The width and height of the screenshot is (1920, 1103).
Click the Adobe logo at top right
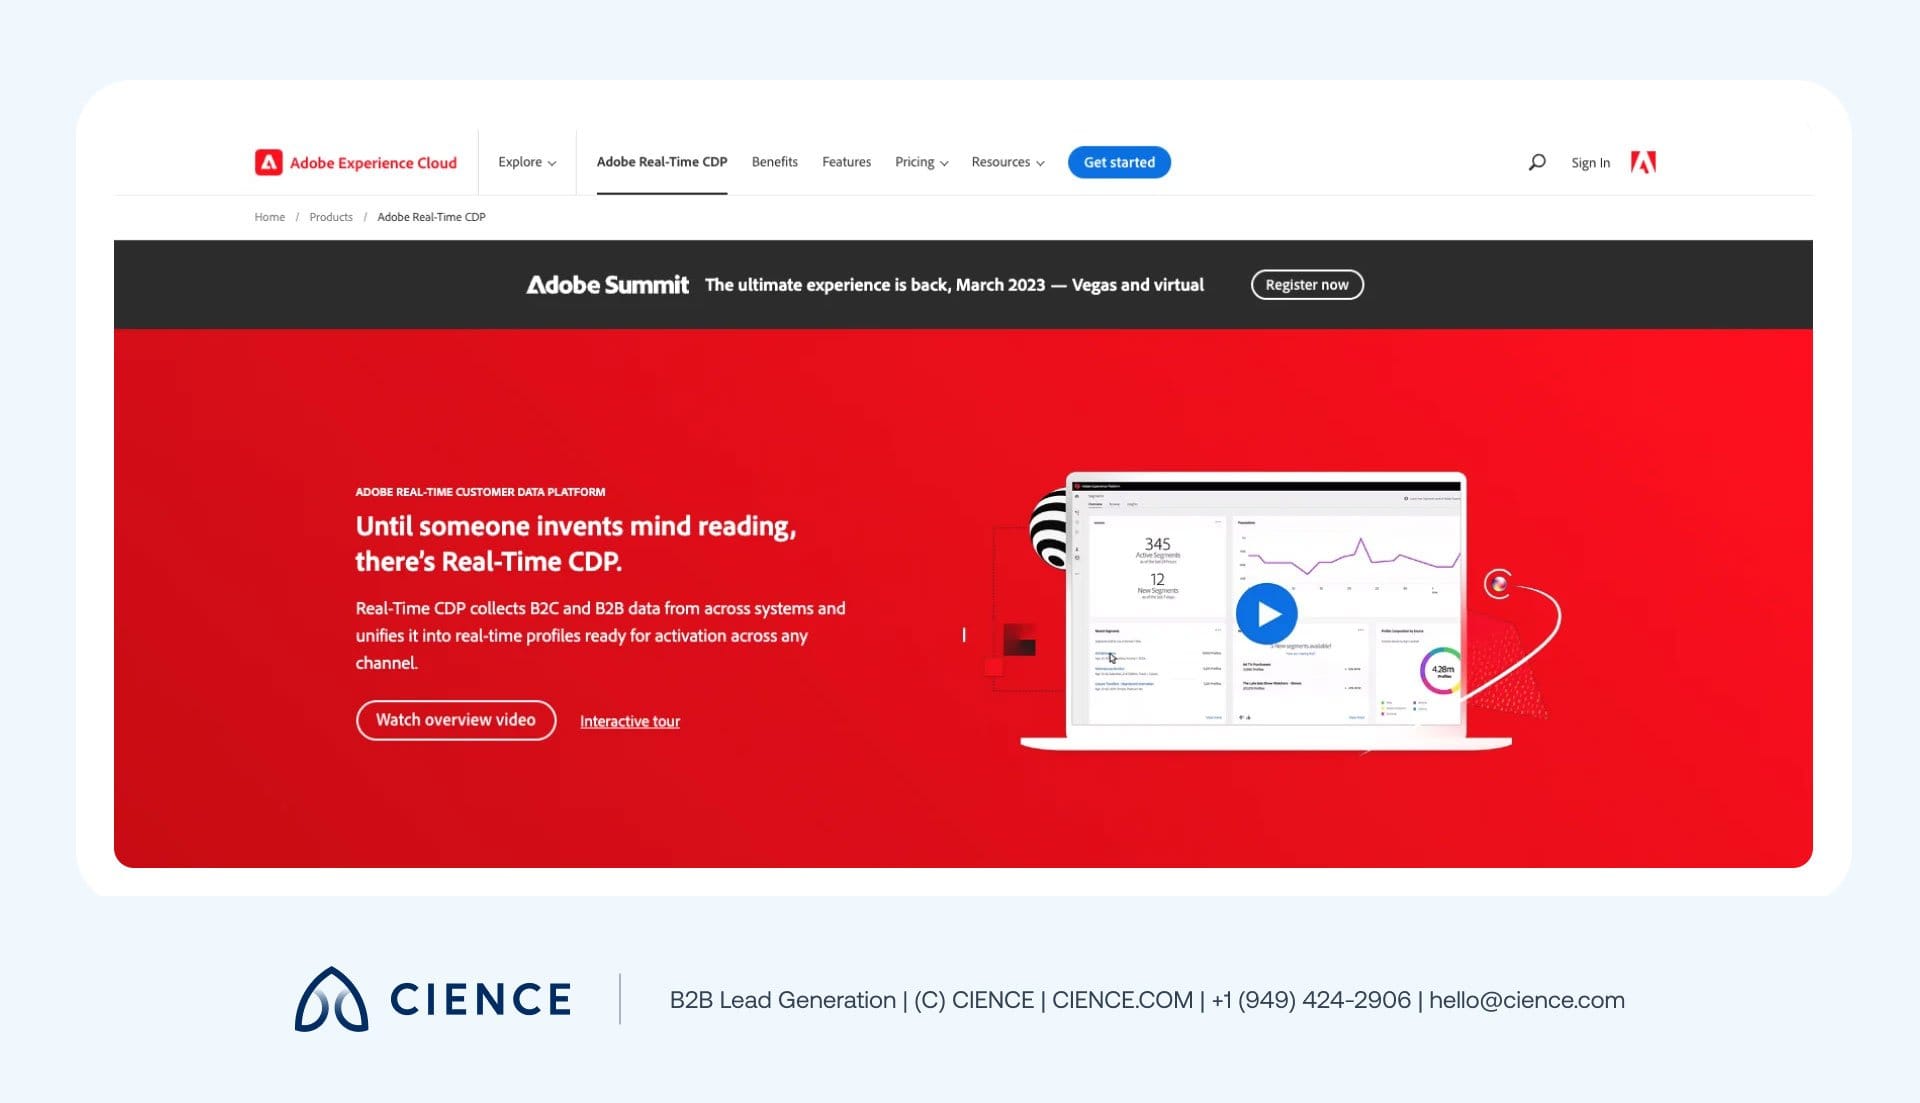pyautogui.click(x=1644, y=161)
